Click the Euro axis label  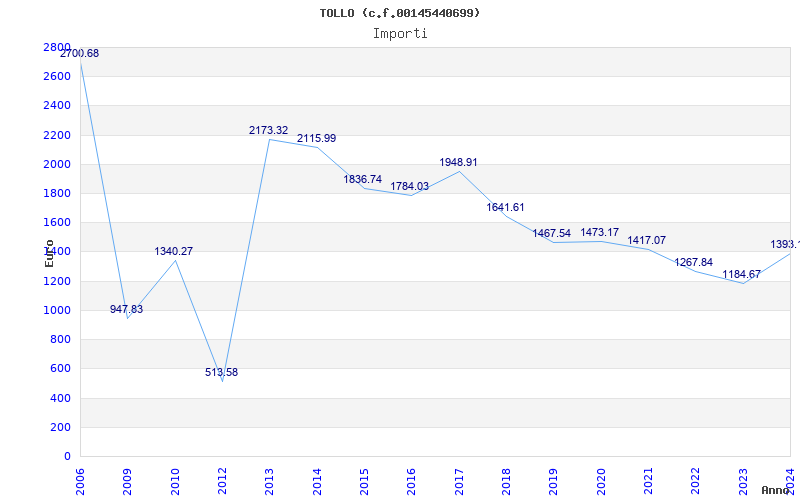pyautogui.click(x=49, y=253)
